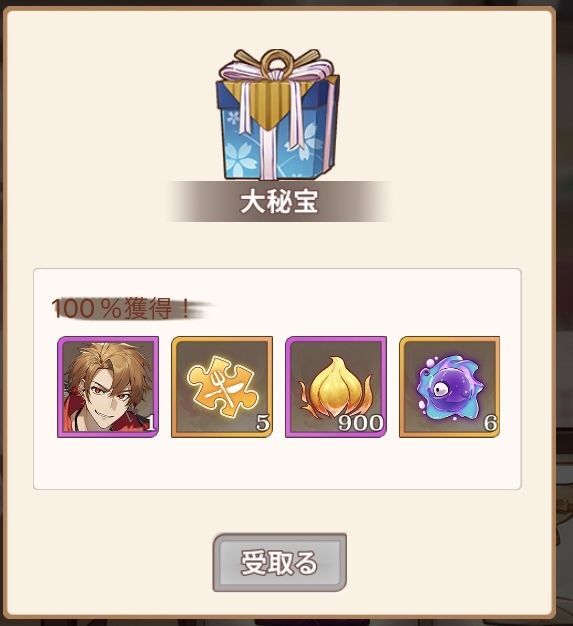Tap the quantity 5 on puzzle item
Viewport: 573px width, 626px height.
point(263,423)
